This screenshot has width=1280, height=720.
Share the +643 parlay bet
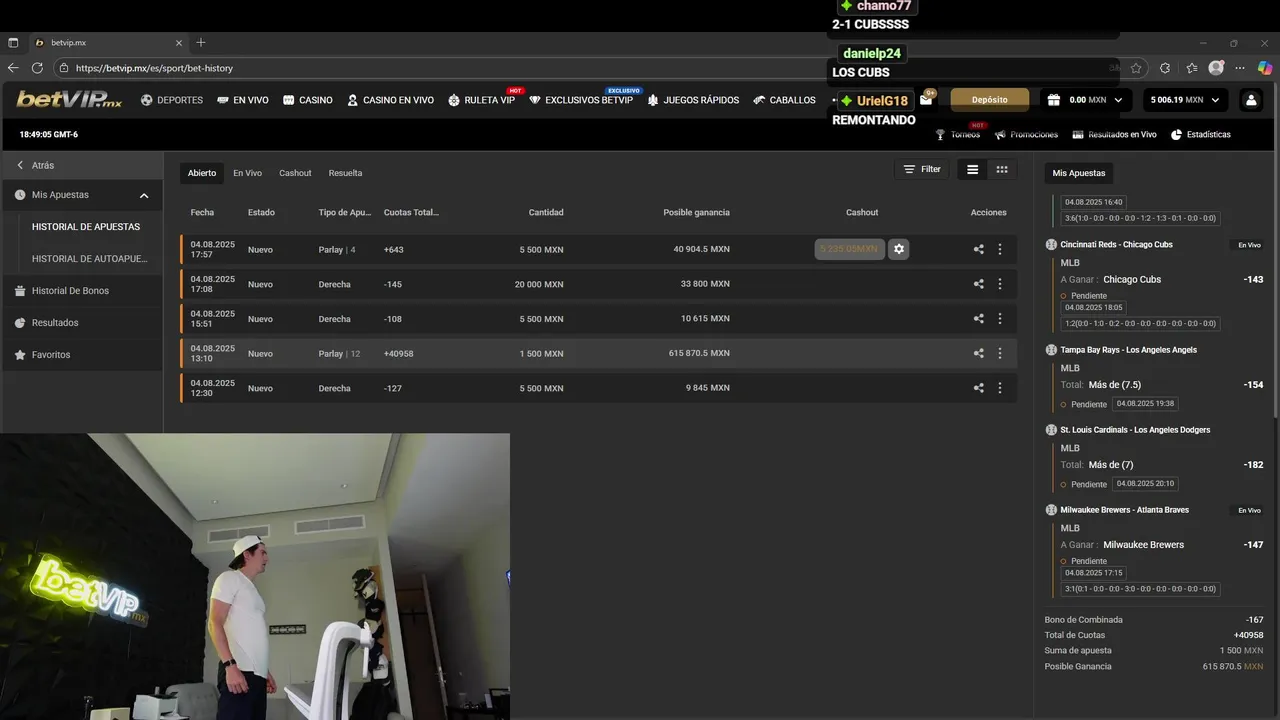click(x=978, y=250)
